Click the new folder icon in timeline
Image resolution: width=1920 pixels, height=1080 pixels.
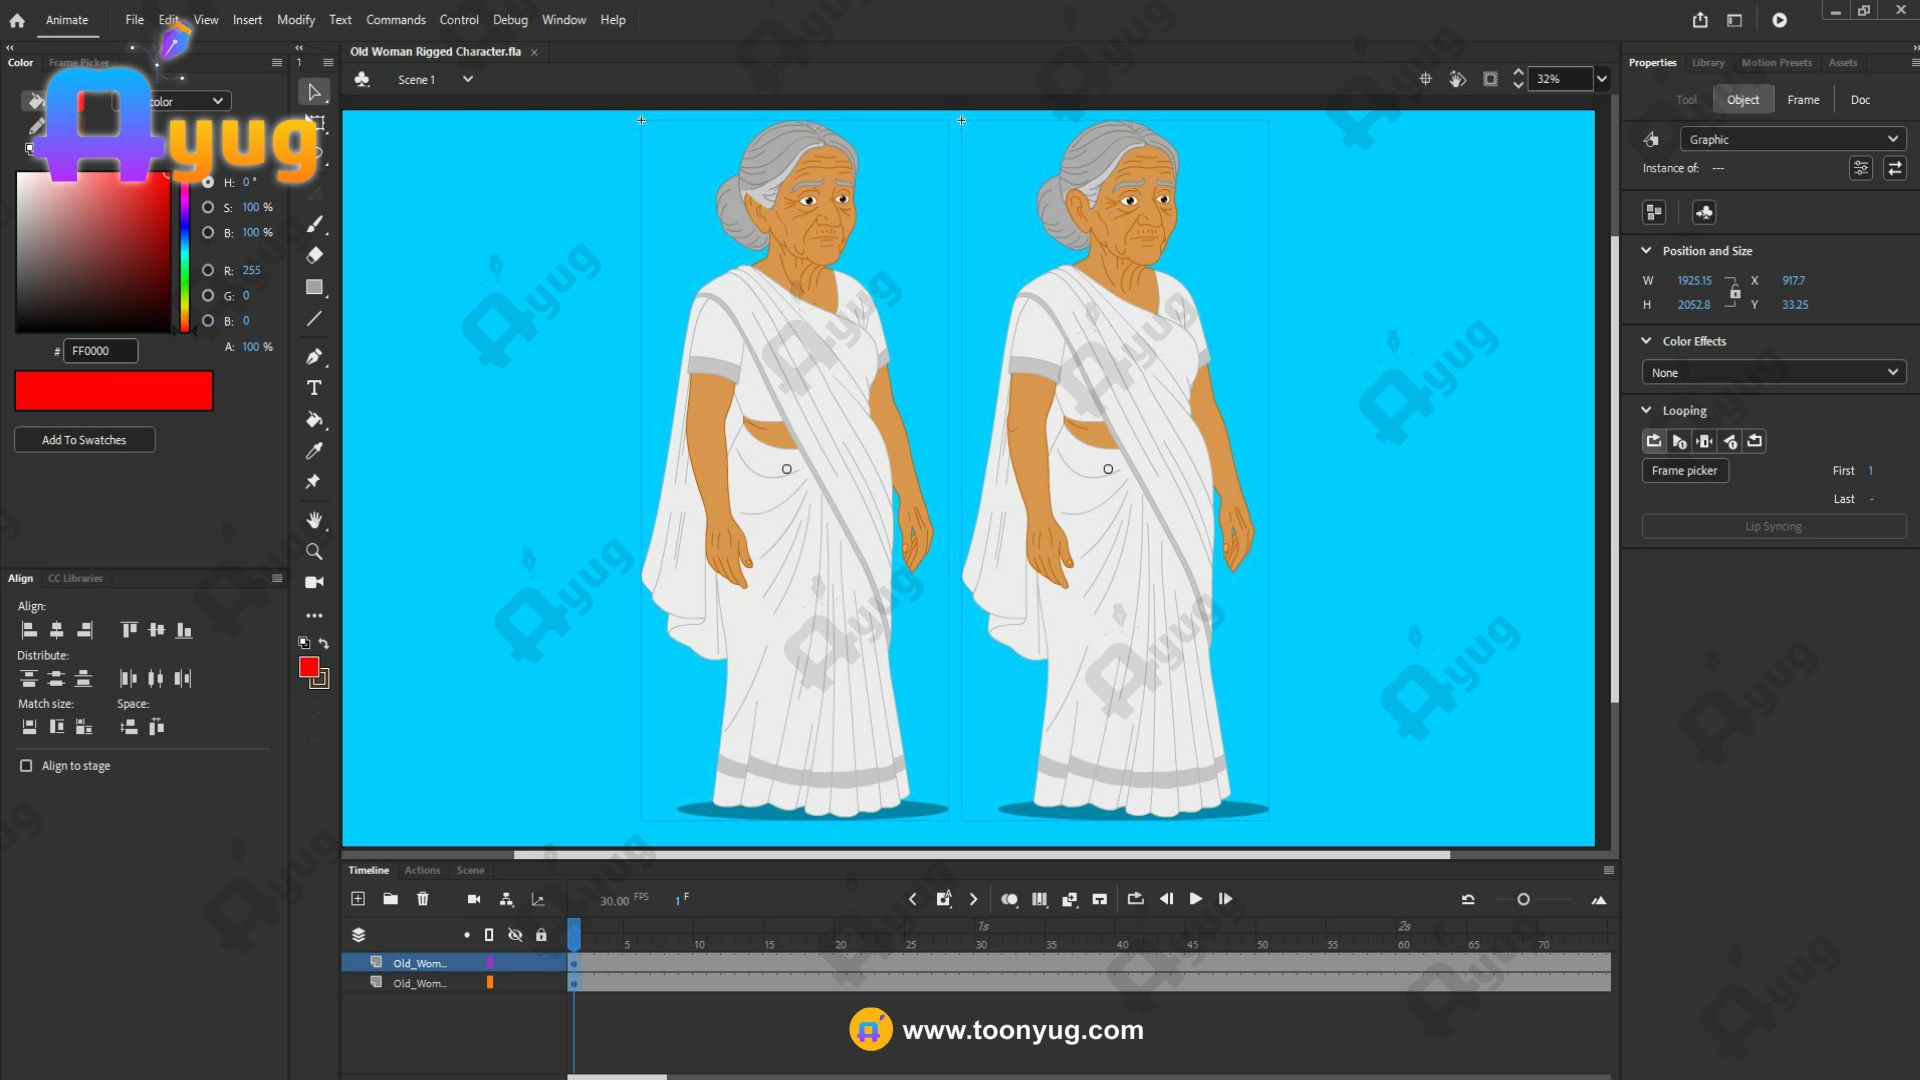(x=391, y=899)
